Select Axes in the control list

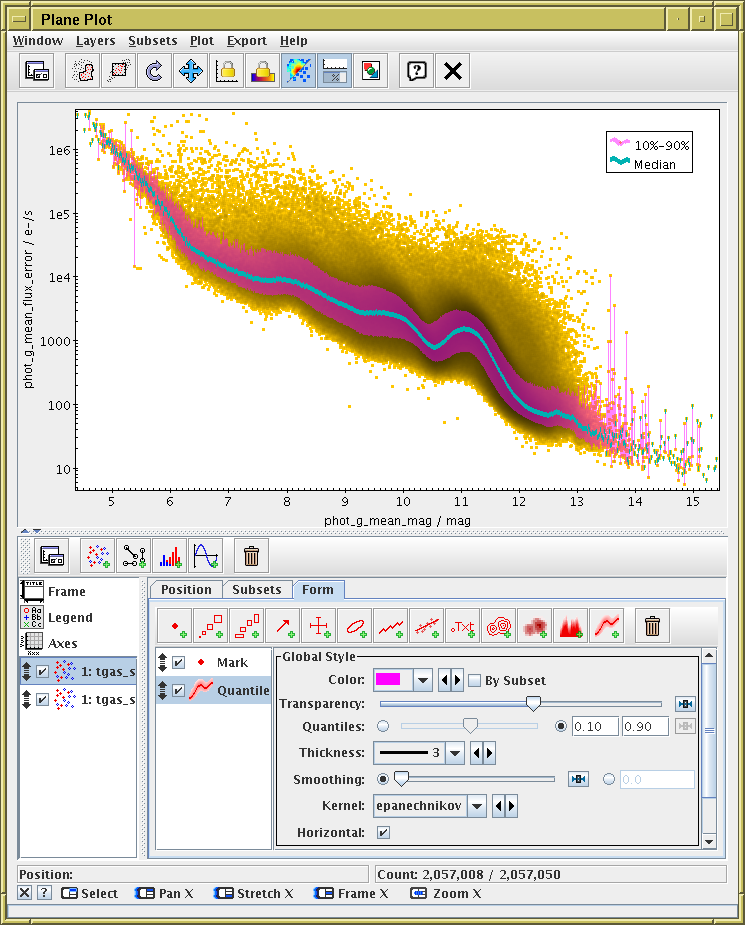click(x=62, y=643)
